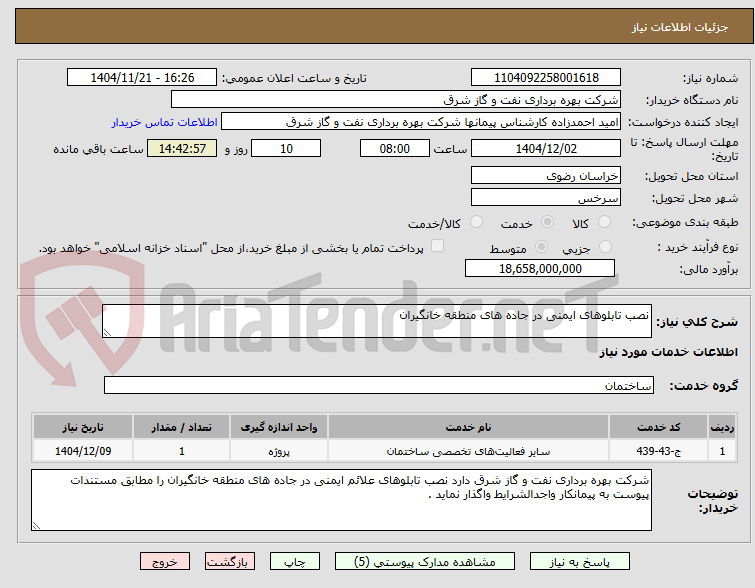Click the resize handle of description textbox
This screenshot has height=588, width=755.
click(107, 333)
